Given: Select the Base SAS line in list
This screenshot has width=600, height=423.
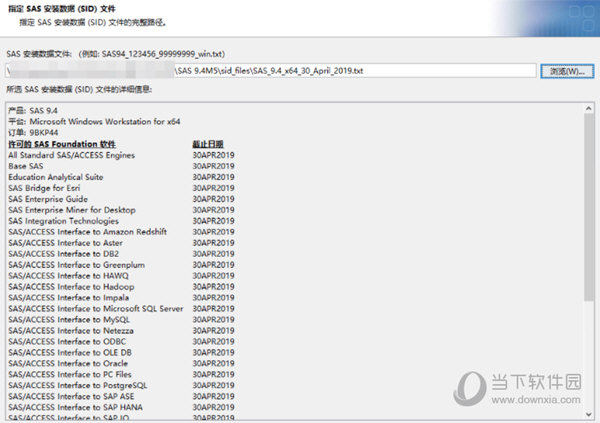Looking at the screenshot, I should (x=28, y=166).
